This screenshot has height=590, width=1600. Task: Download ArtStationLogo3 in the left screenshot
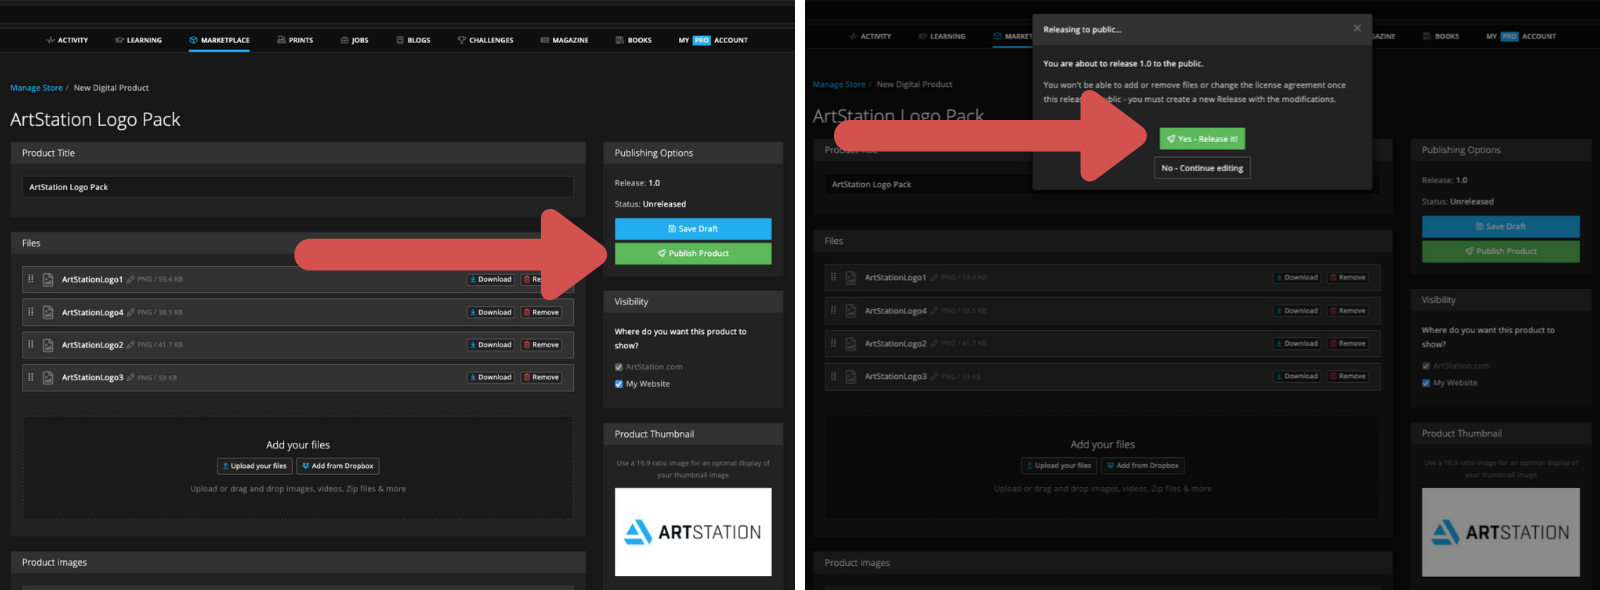[490, 377]
